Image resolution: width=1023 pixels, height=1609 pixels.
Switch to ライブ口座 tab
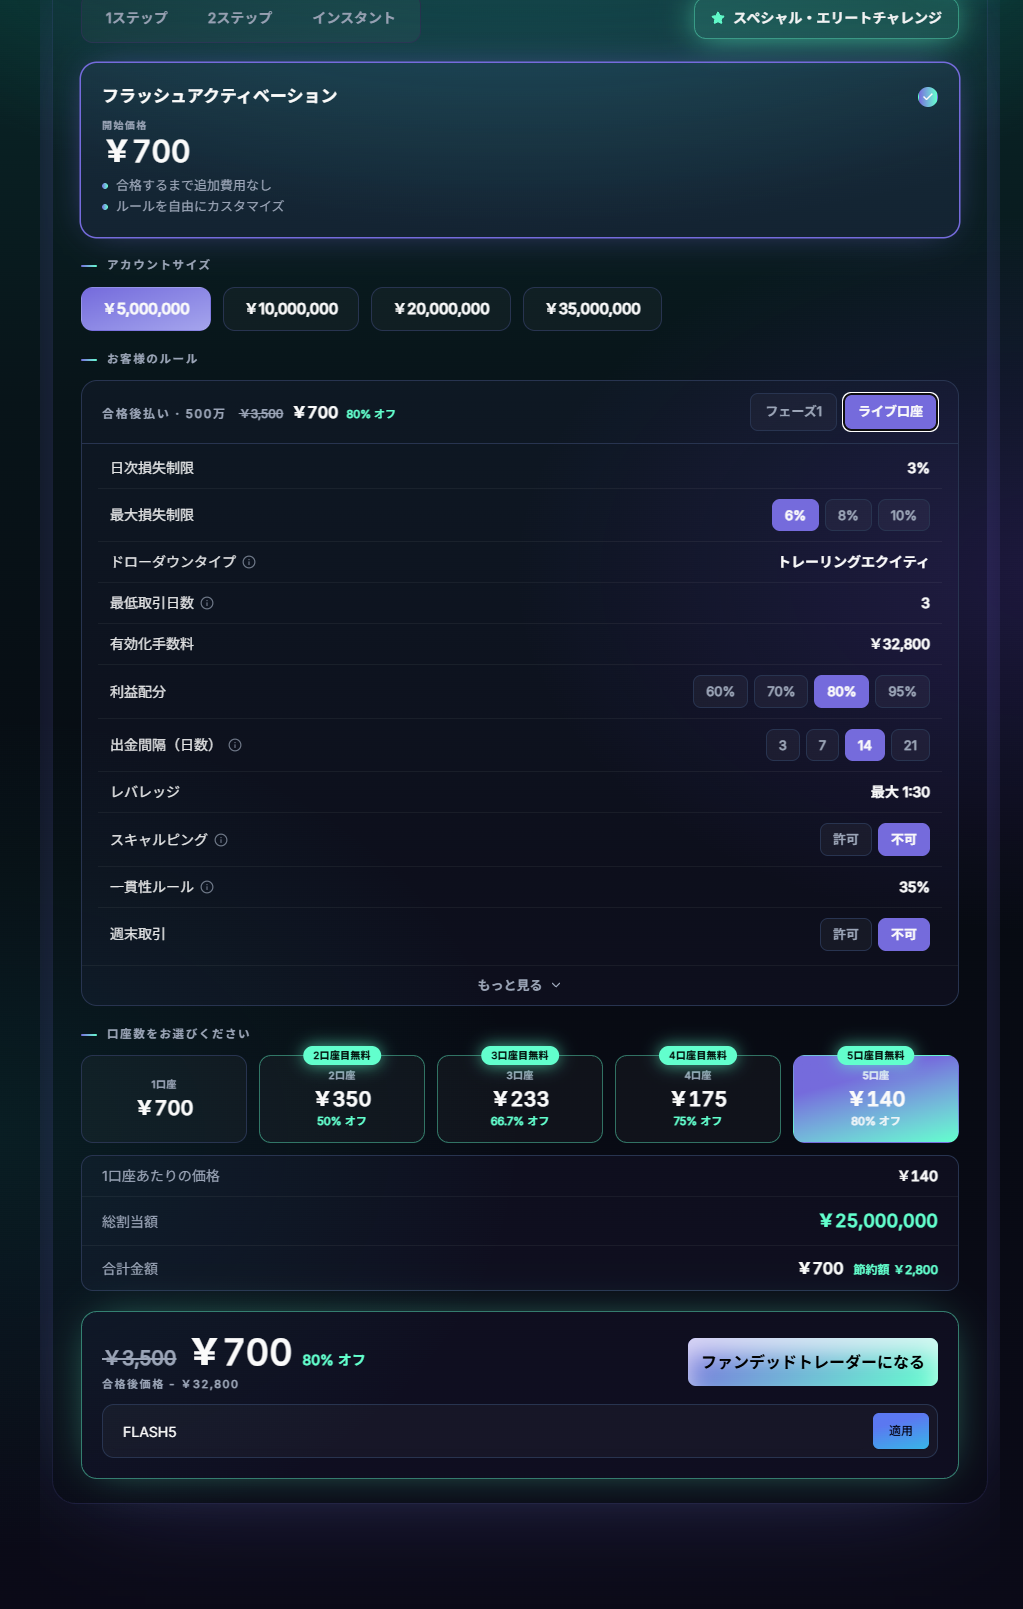click(x=890, y=412)
